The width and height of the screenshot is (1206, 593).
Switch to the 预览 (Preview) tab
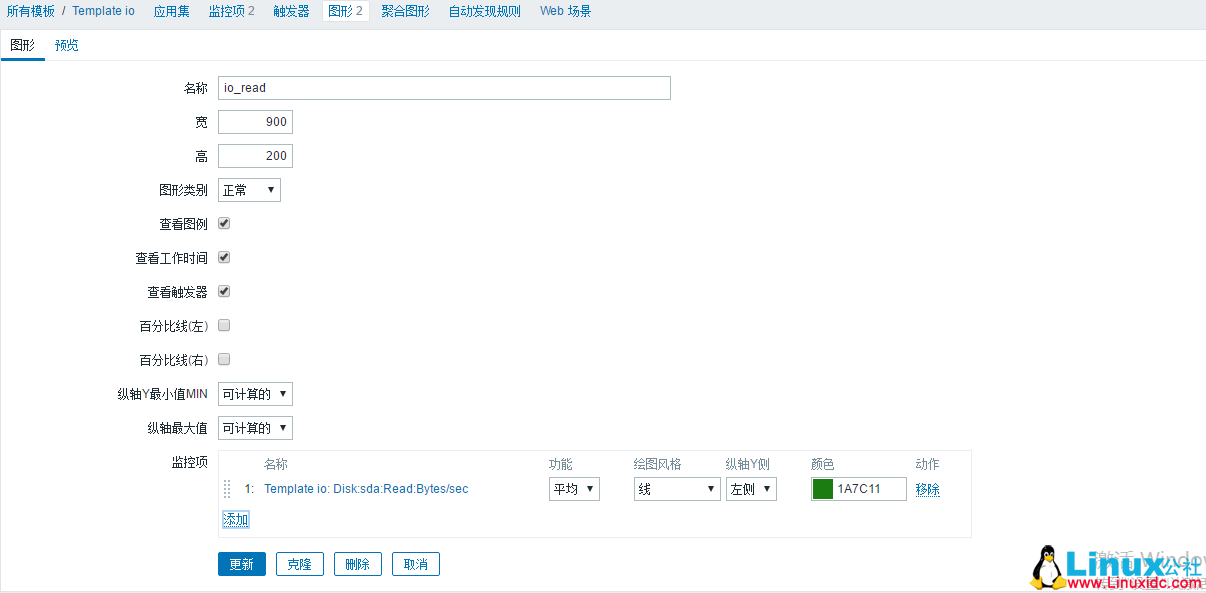67,45
